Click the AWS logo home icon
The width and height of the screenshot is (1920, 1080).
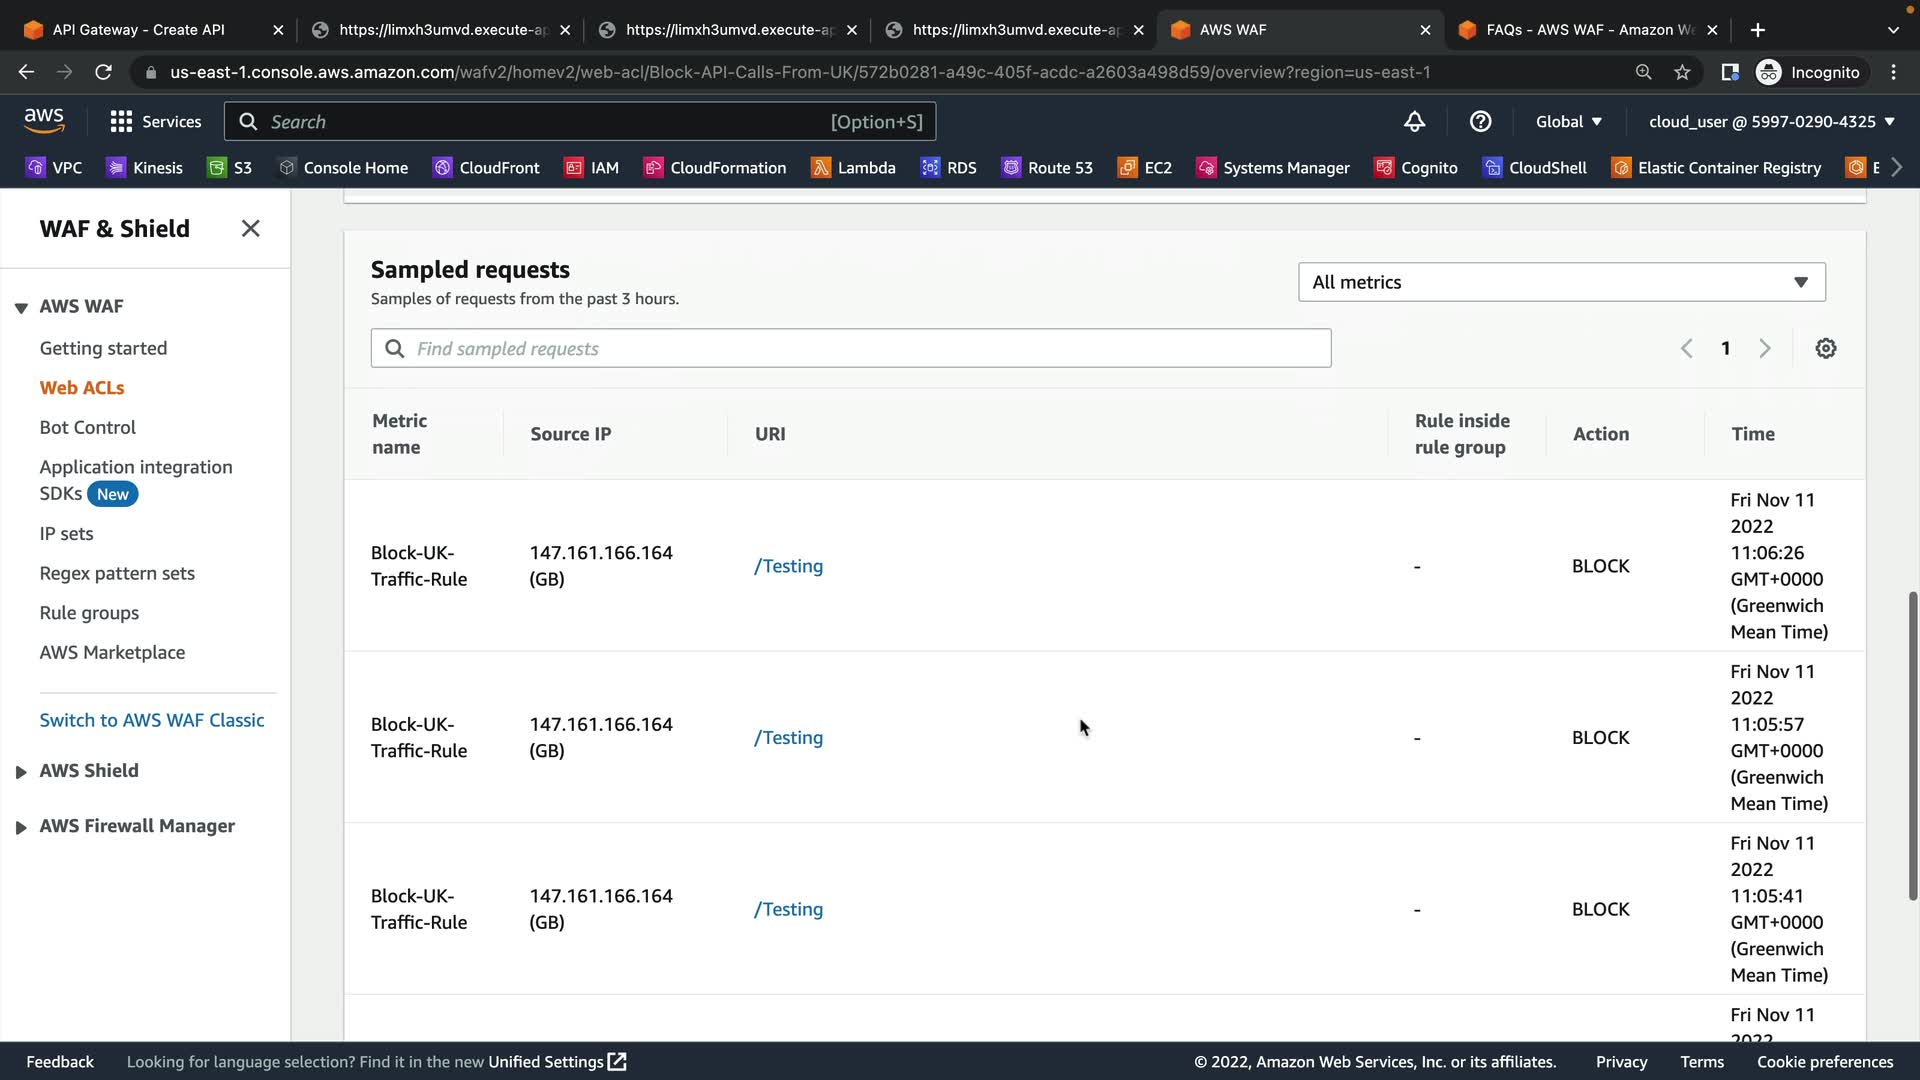click(44, 121)
